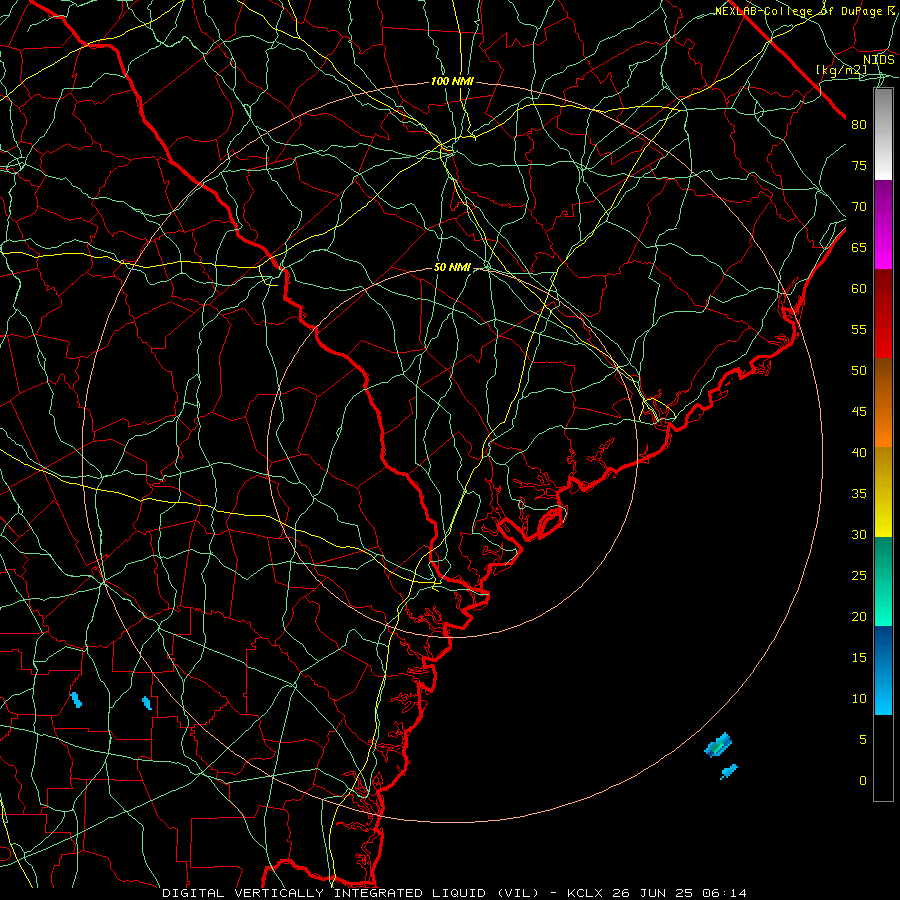Viewport: 900px width, 900px height.
Task: Click the 75 value on the VIL scale
Action: coord(859,166)
